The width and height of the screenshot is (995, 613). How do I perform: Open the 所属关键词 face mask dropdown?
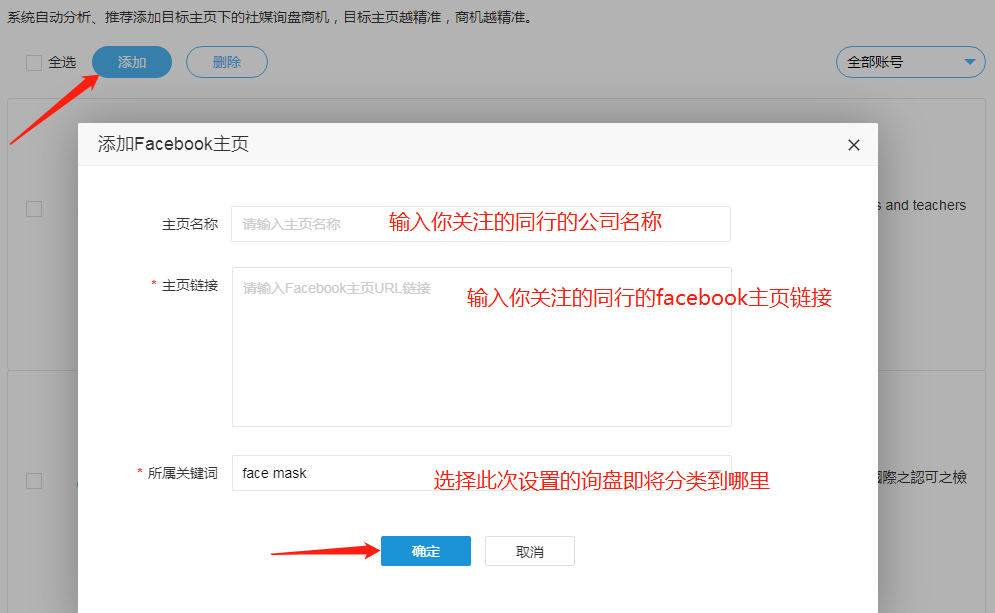coord(482,473)
